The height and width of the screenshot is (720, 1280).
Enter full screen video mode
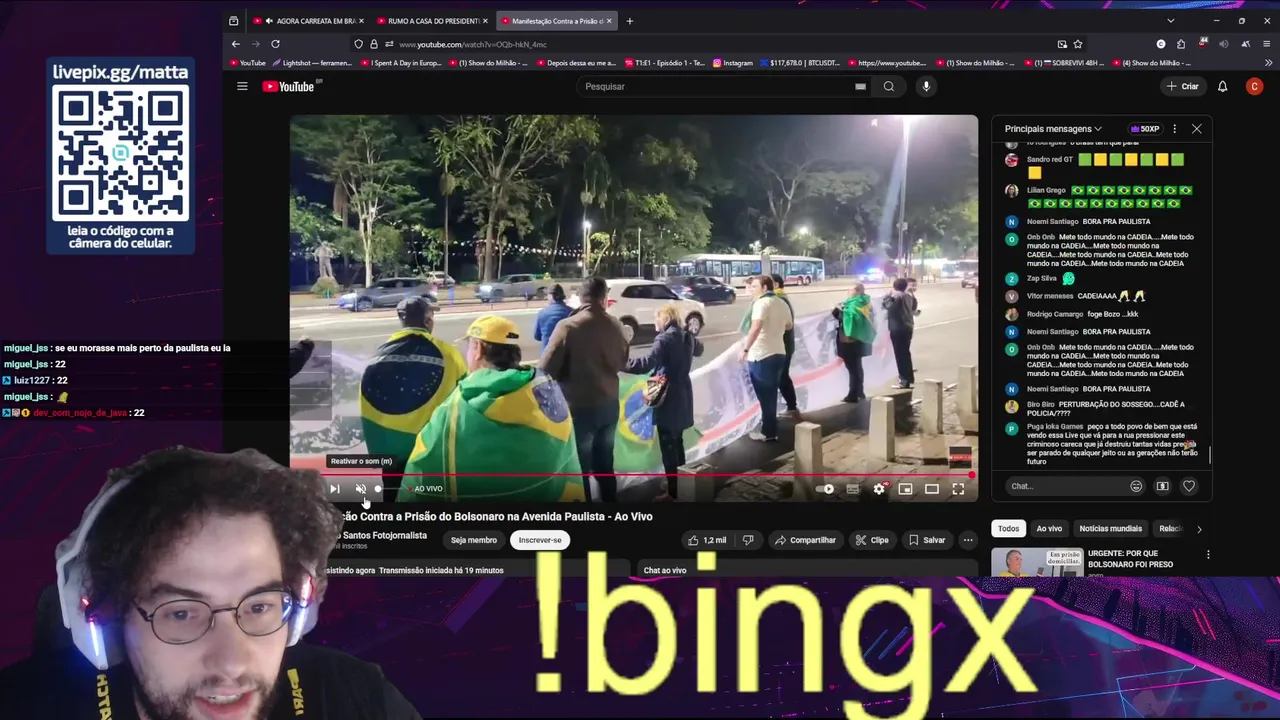(x=958, y=489)
